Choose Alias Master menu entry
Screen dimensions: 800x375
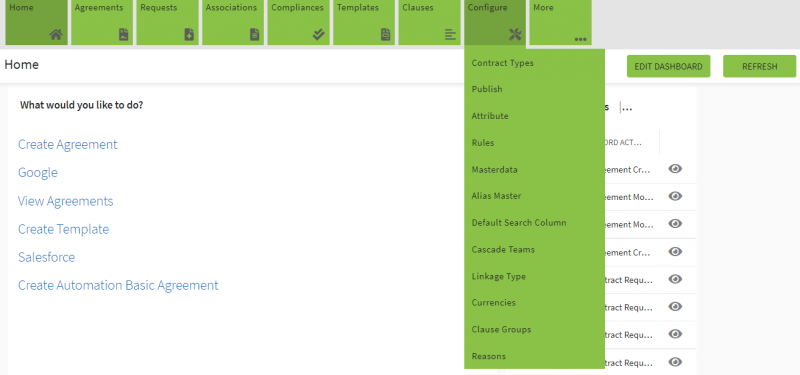[496, 196]
